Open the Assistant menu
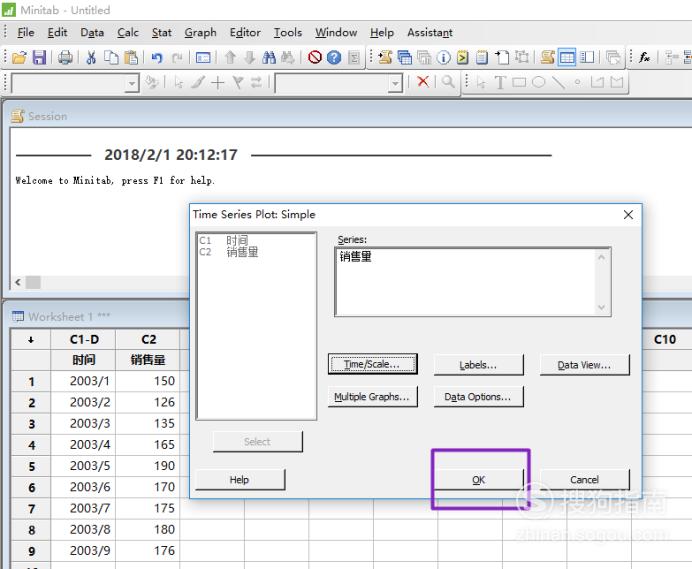 pyautogui.click(x=430, y=32)
